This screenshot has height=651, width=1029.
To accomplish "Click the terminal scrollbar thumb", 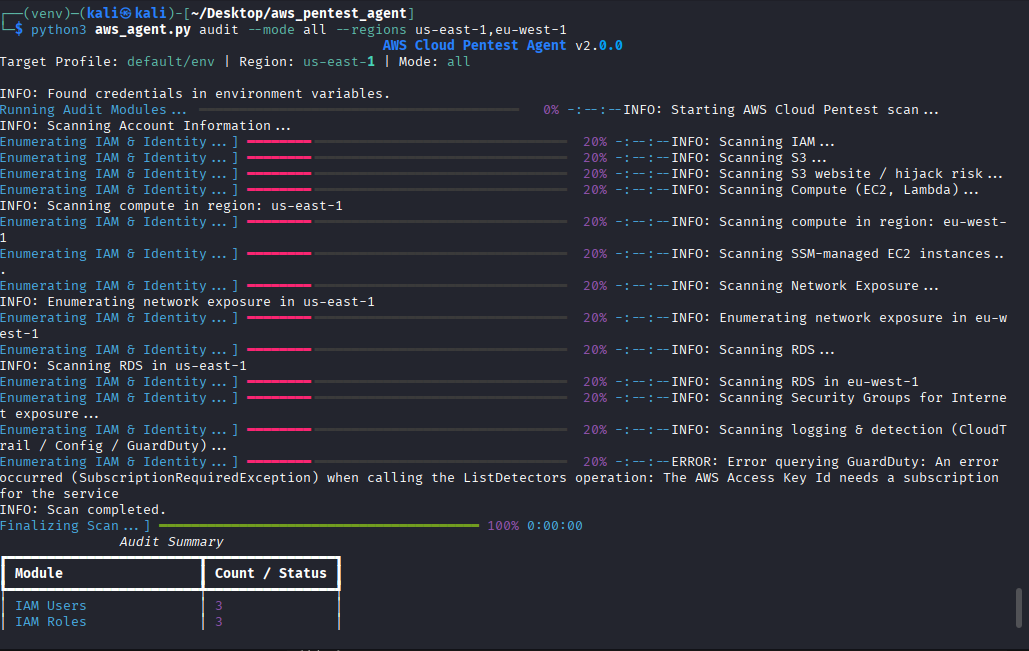I will [x=1018, y=606].
